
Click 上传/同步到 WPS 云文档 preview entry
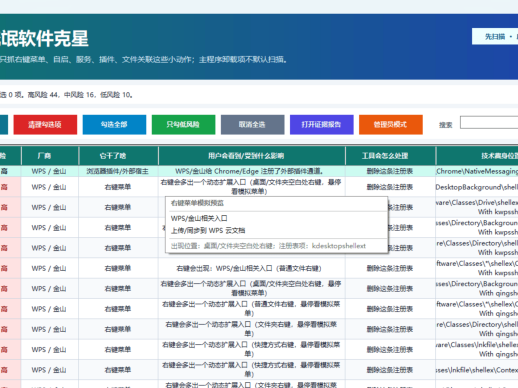pyautogui.click(x=208, y=231)
